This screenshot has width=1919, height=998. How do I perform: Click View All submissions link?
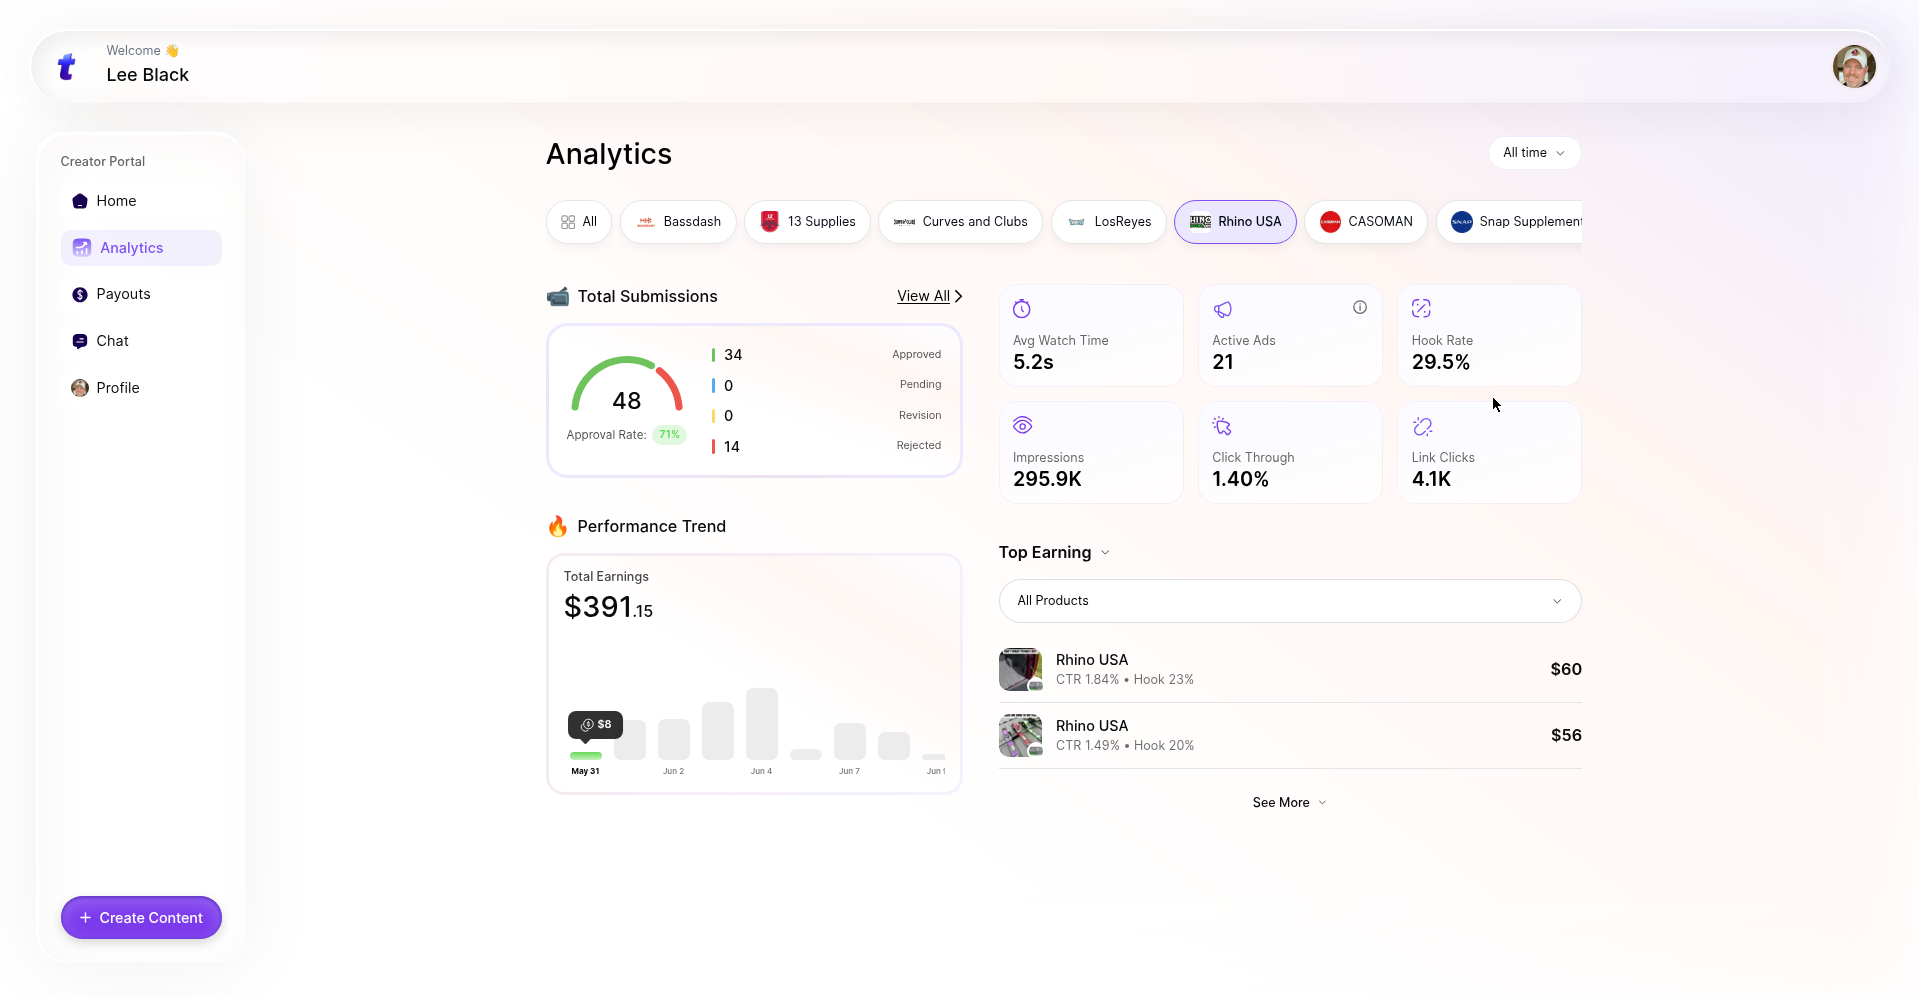(x=929, y=296)
